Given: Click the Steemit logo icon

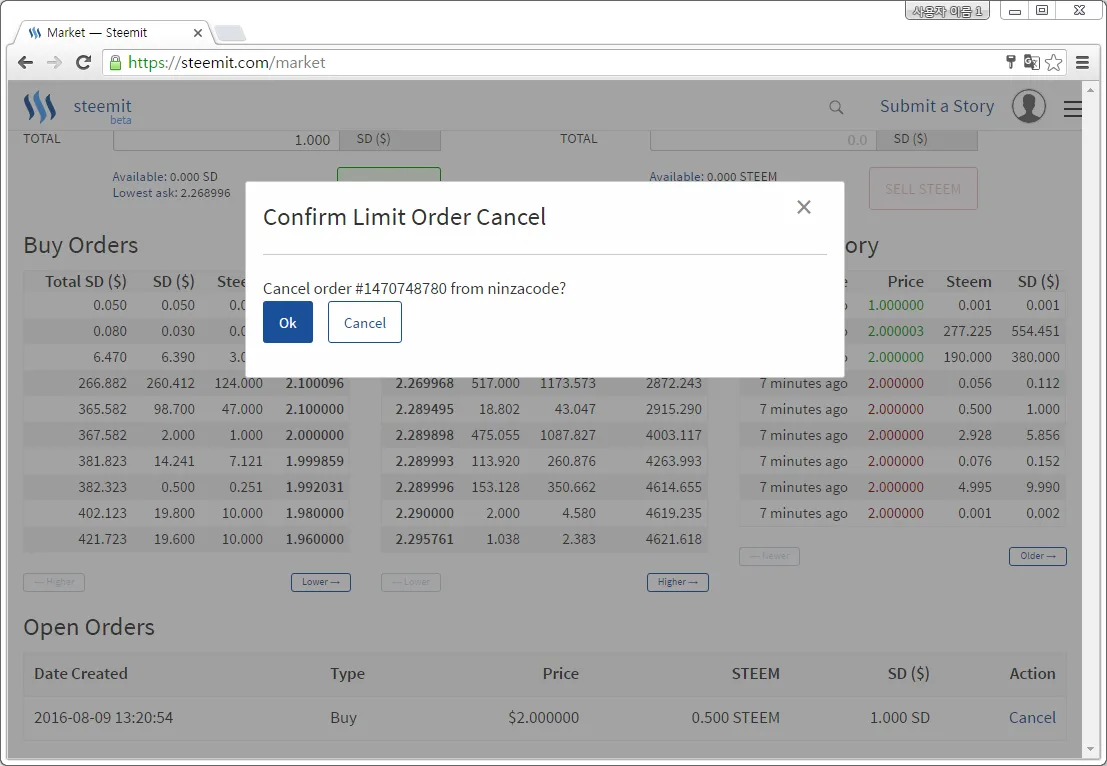Looking at the screenshot, I should click(40, 107).
